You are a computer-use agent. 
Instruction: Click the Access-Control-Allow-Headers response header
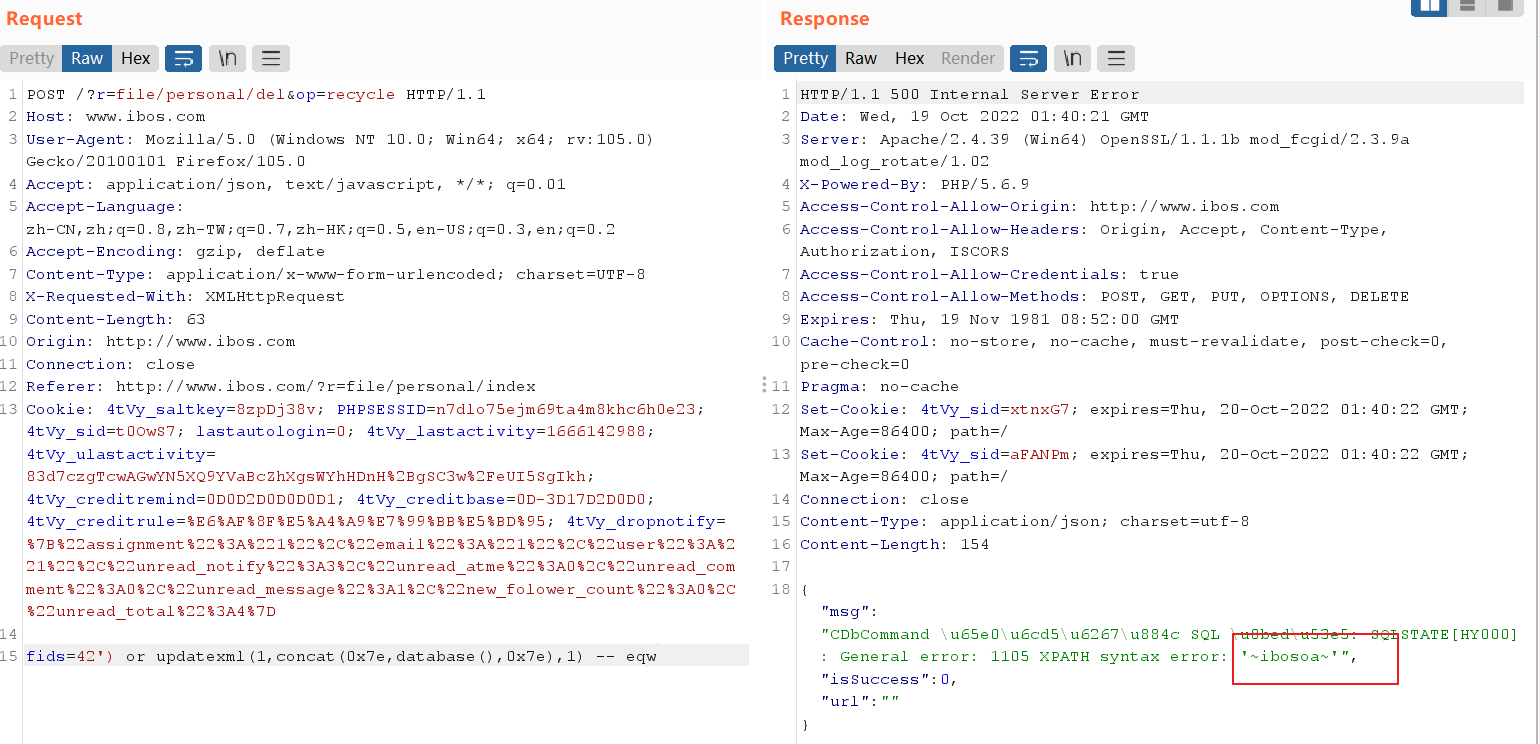click(x=1094, y=241)
